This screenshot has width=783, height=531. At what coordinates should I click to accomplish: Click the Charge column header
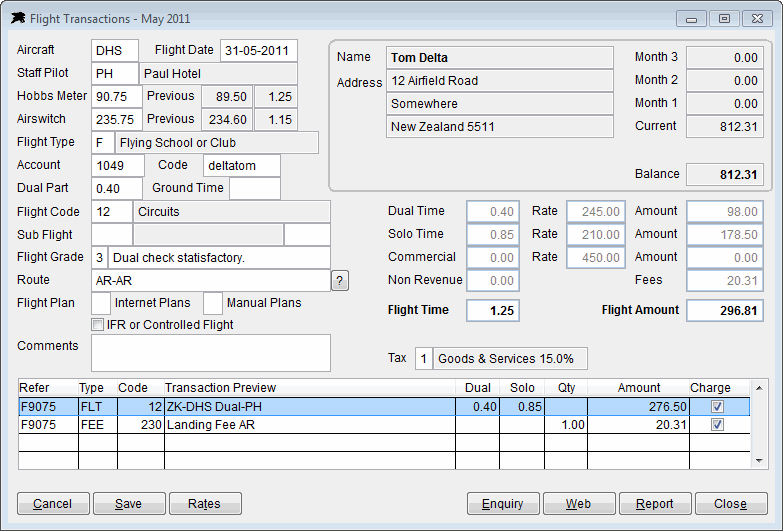(x=719, y=388)
